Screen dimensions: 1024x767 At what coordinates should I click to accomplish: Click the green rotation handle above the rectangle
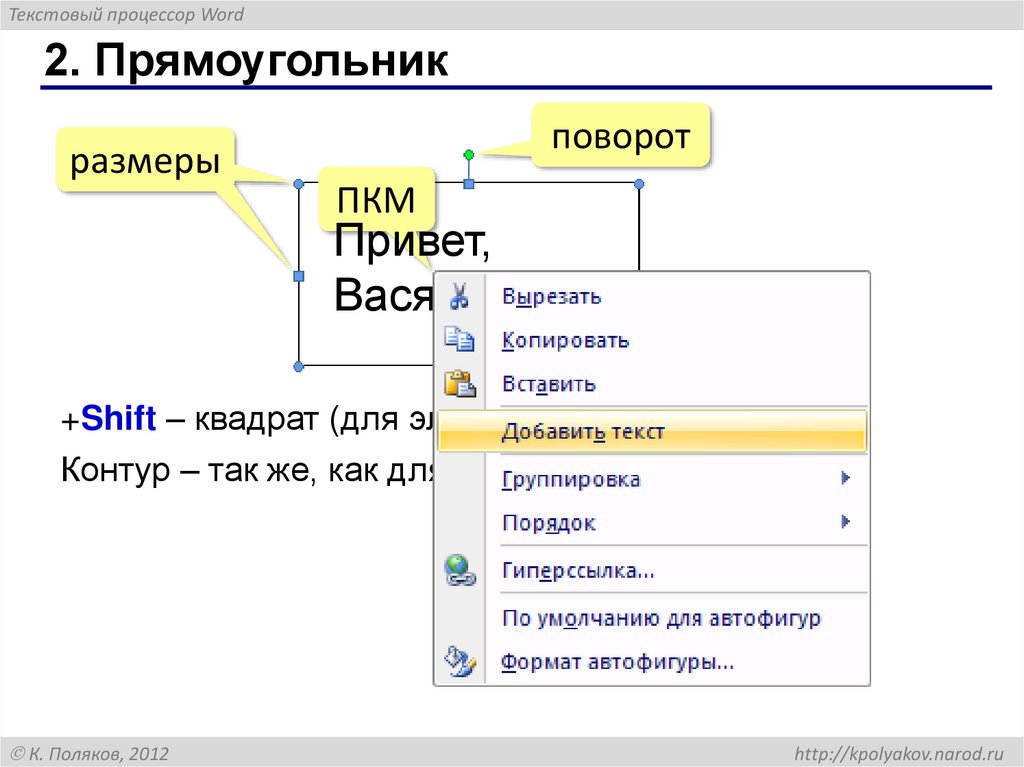[467, 155]
